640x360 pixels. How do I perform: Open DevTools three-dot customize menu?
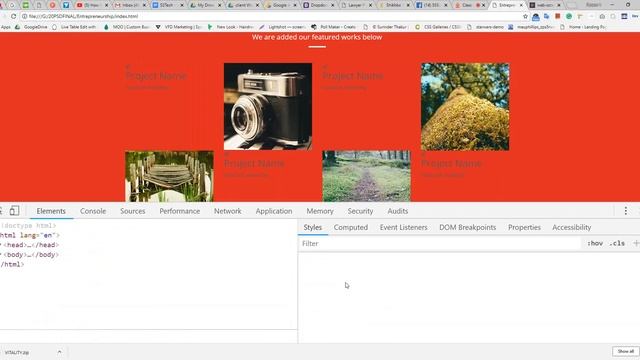pyautogui.click(x=625, y=211)
